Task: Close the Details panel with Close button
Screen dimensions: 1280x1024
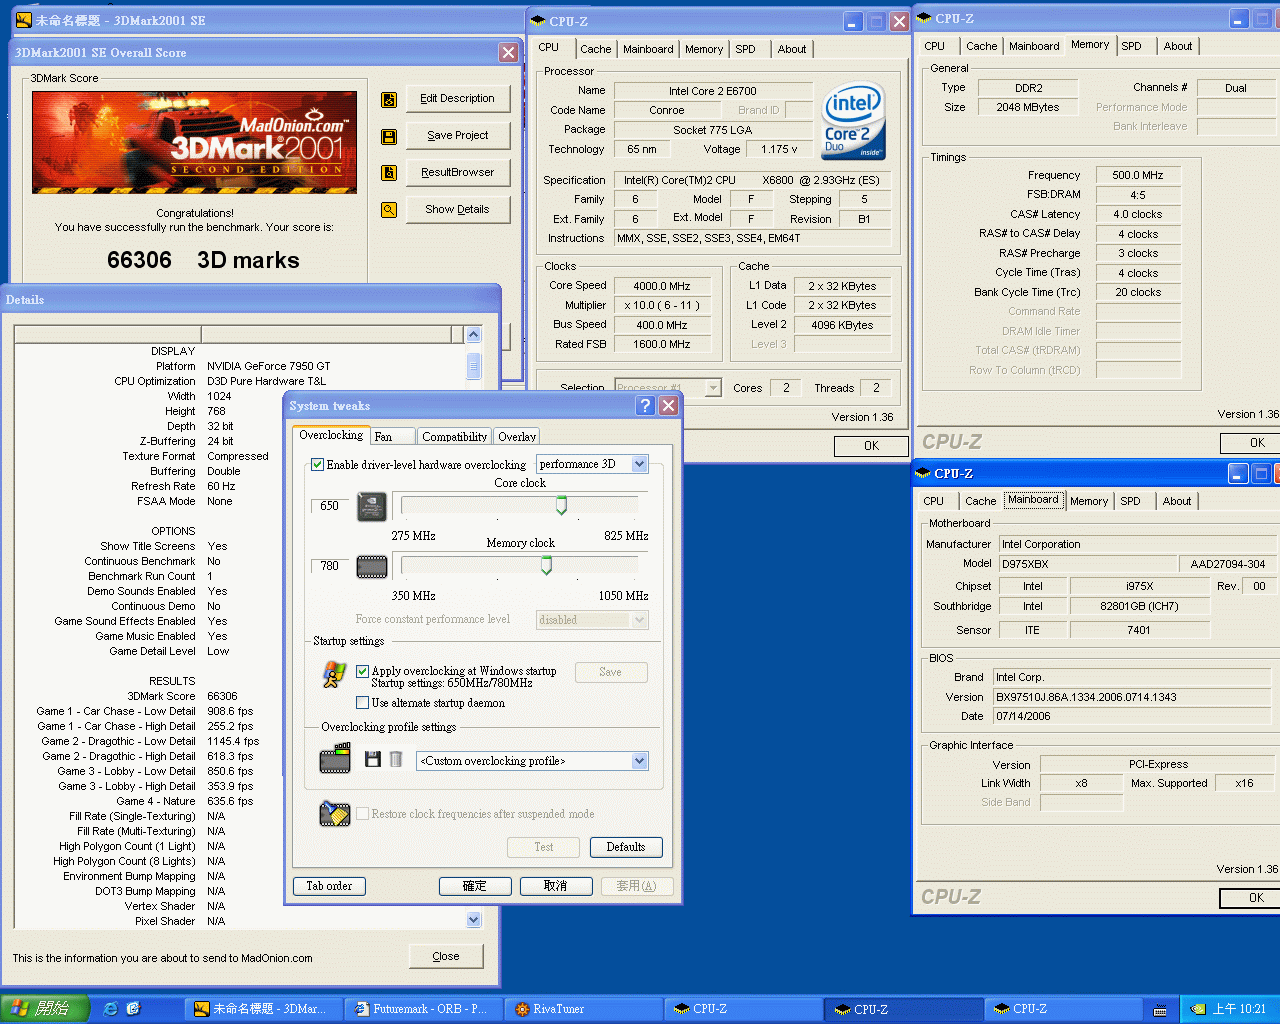Action: [x=446, y=956]
